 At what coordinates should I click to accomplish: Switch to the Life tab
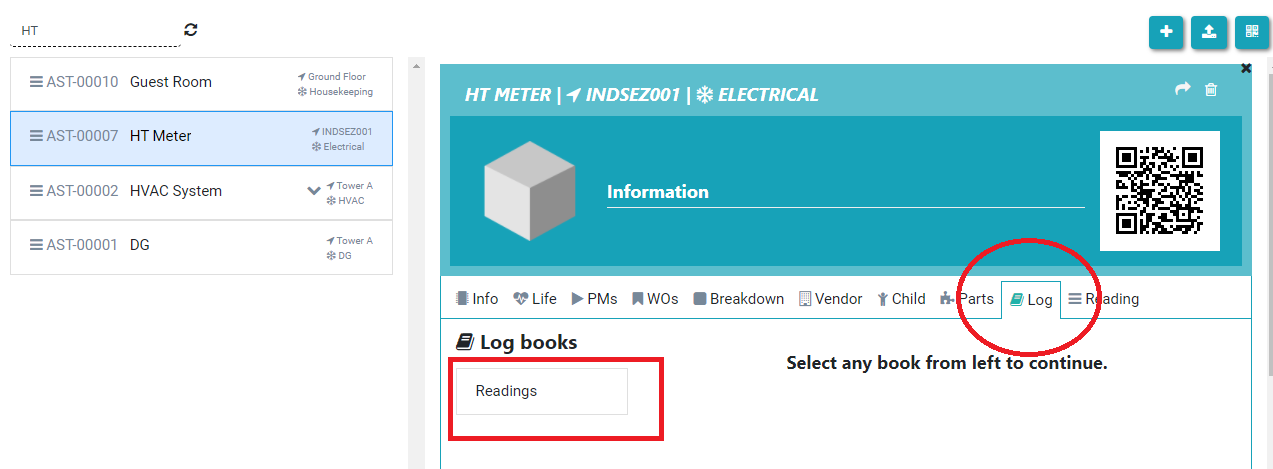pos(535,299)
